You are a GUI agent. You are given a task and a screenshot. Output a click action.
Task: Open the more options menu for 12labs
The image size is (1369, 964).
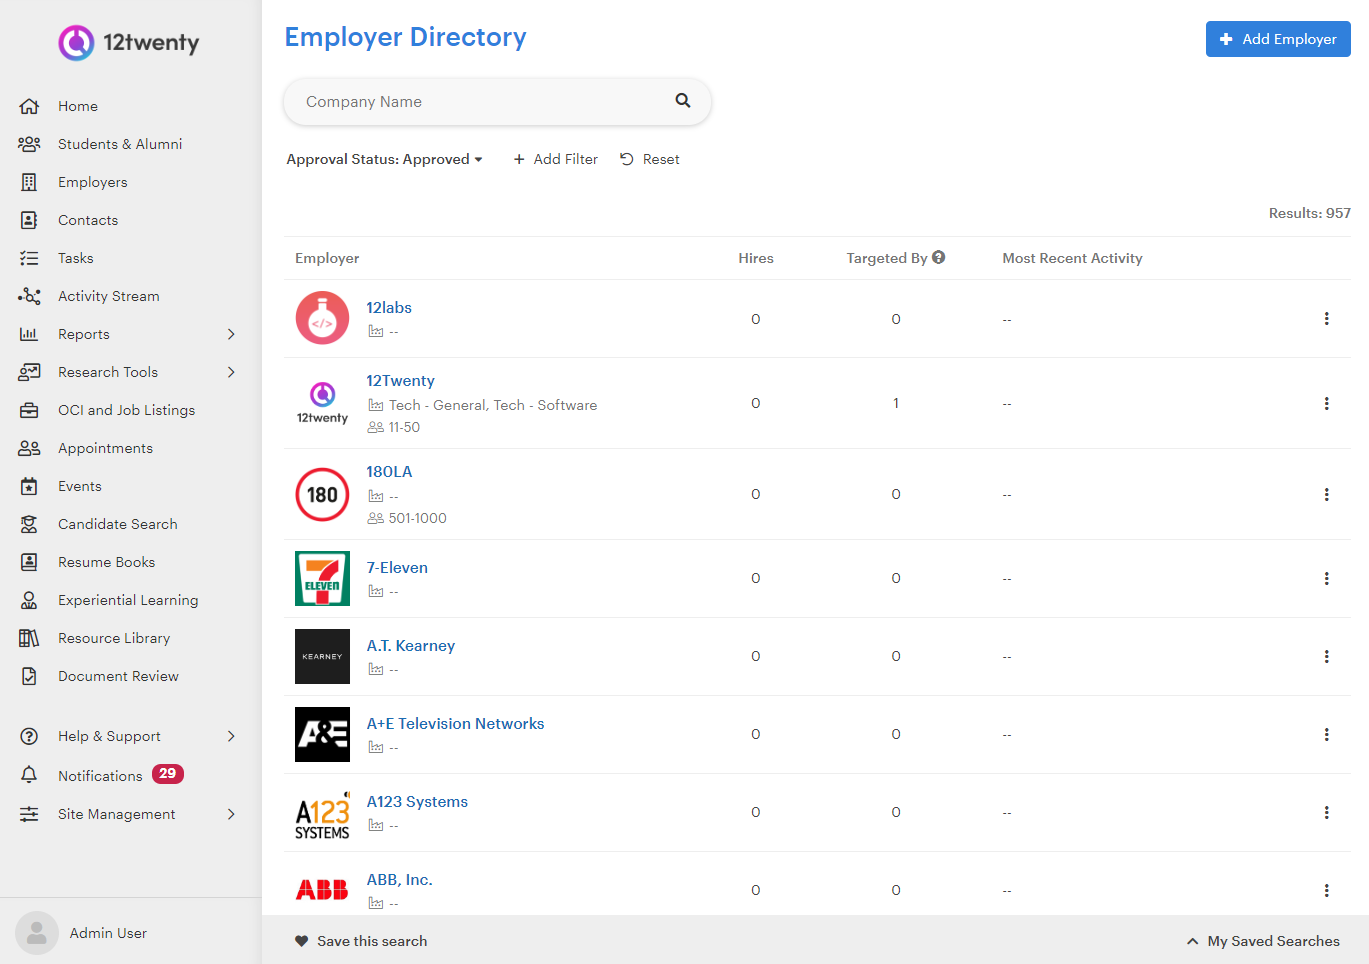pos(1327,319)
